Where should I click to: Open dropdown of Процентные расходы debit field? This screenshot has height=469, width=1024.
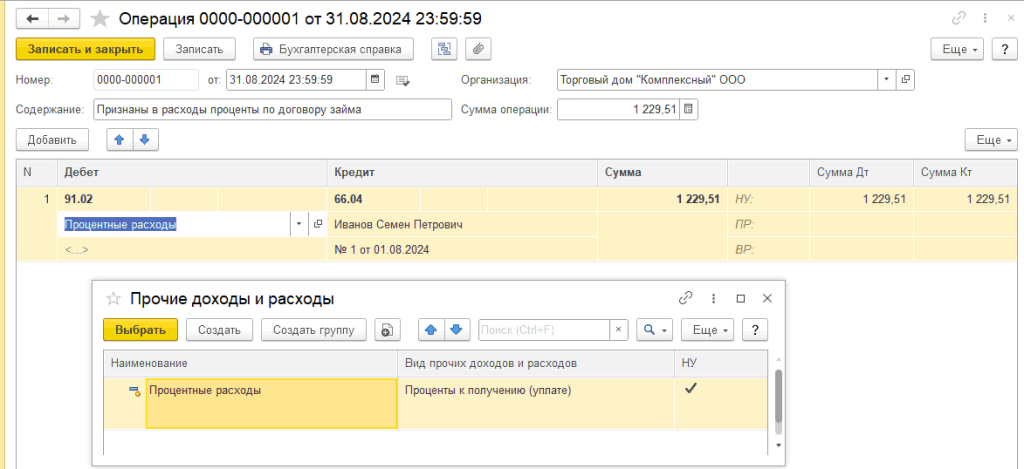(x=300, y=225)
